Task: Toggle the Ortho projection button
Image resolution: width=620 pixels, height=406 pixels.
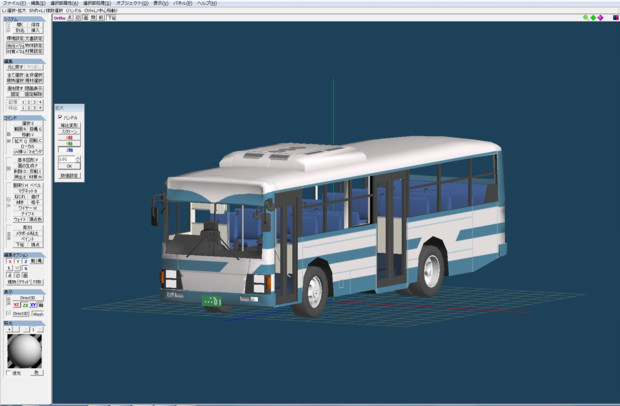Action: pos(61,18)
